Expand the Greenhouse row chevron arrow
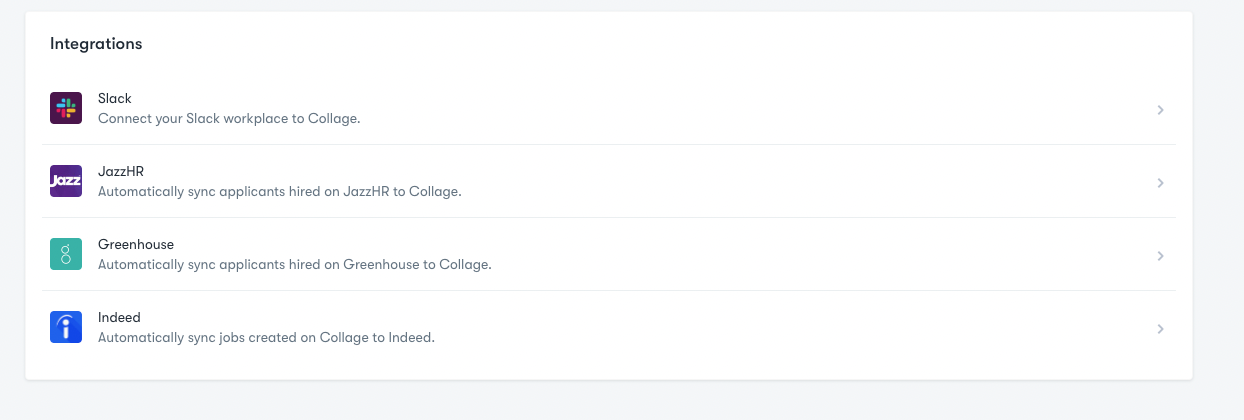Viewport: 1244px width, 420px height. click(1160, 256)
